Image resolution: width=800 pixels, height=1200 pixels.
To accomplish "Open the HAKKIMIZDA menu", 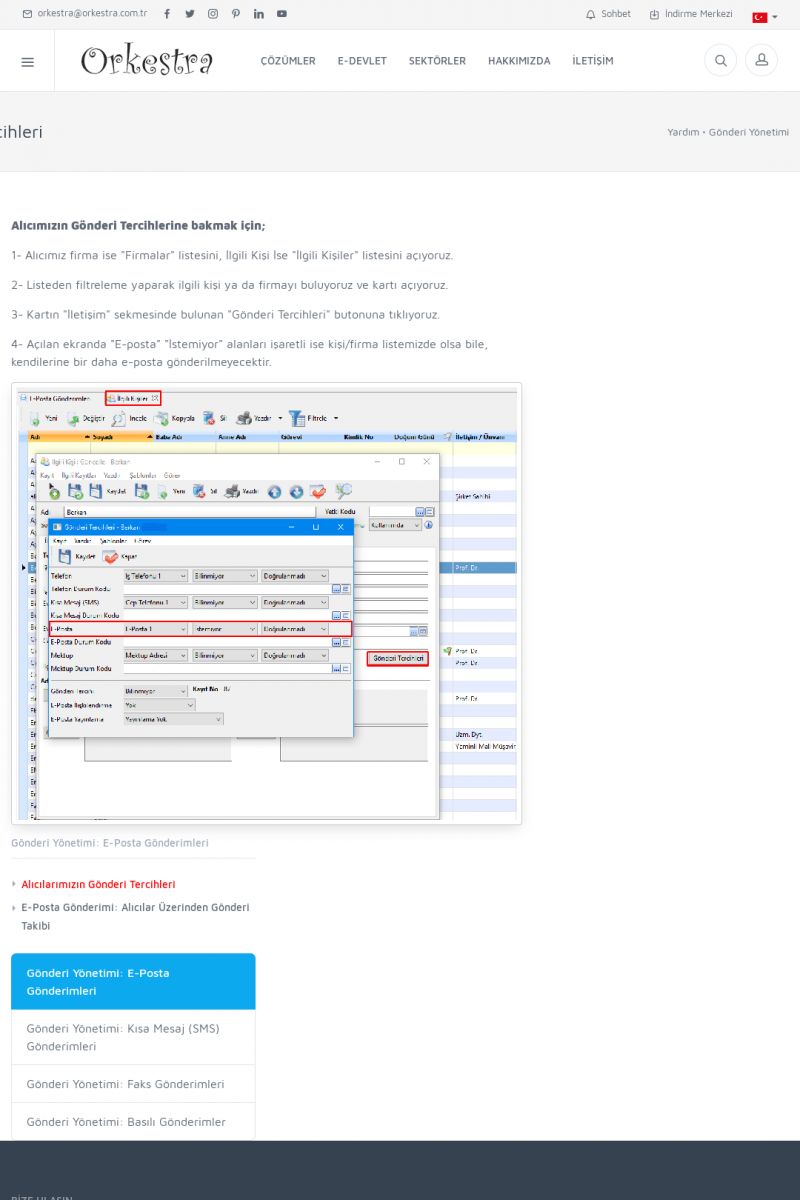I will click(x=519, y=61).
